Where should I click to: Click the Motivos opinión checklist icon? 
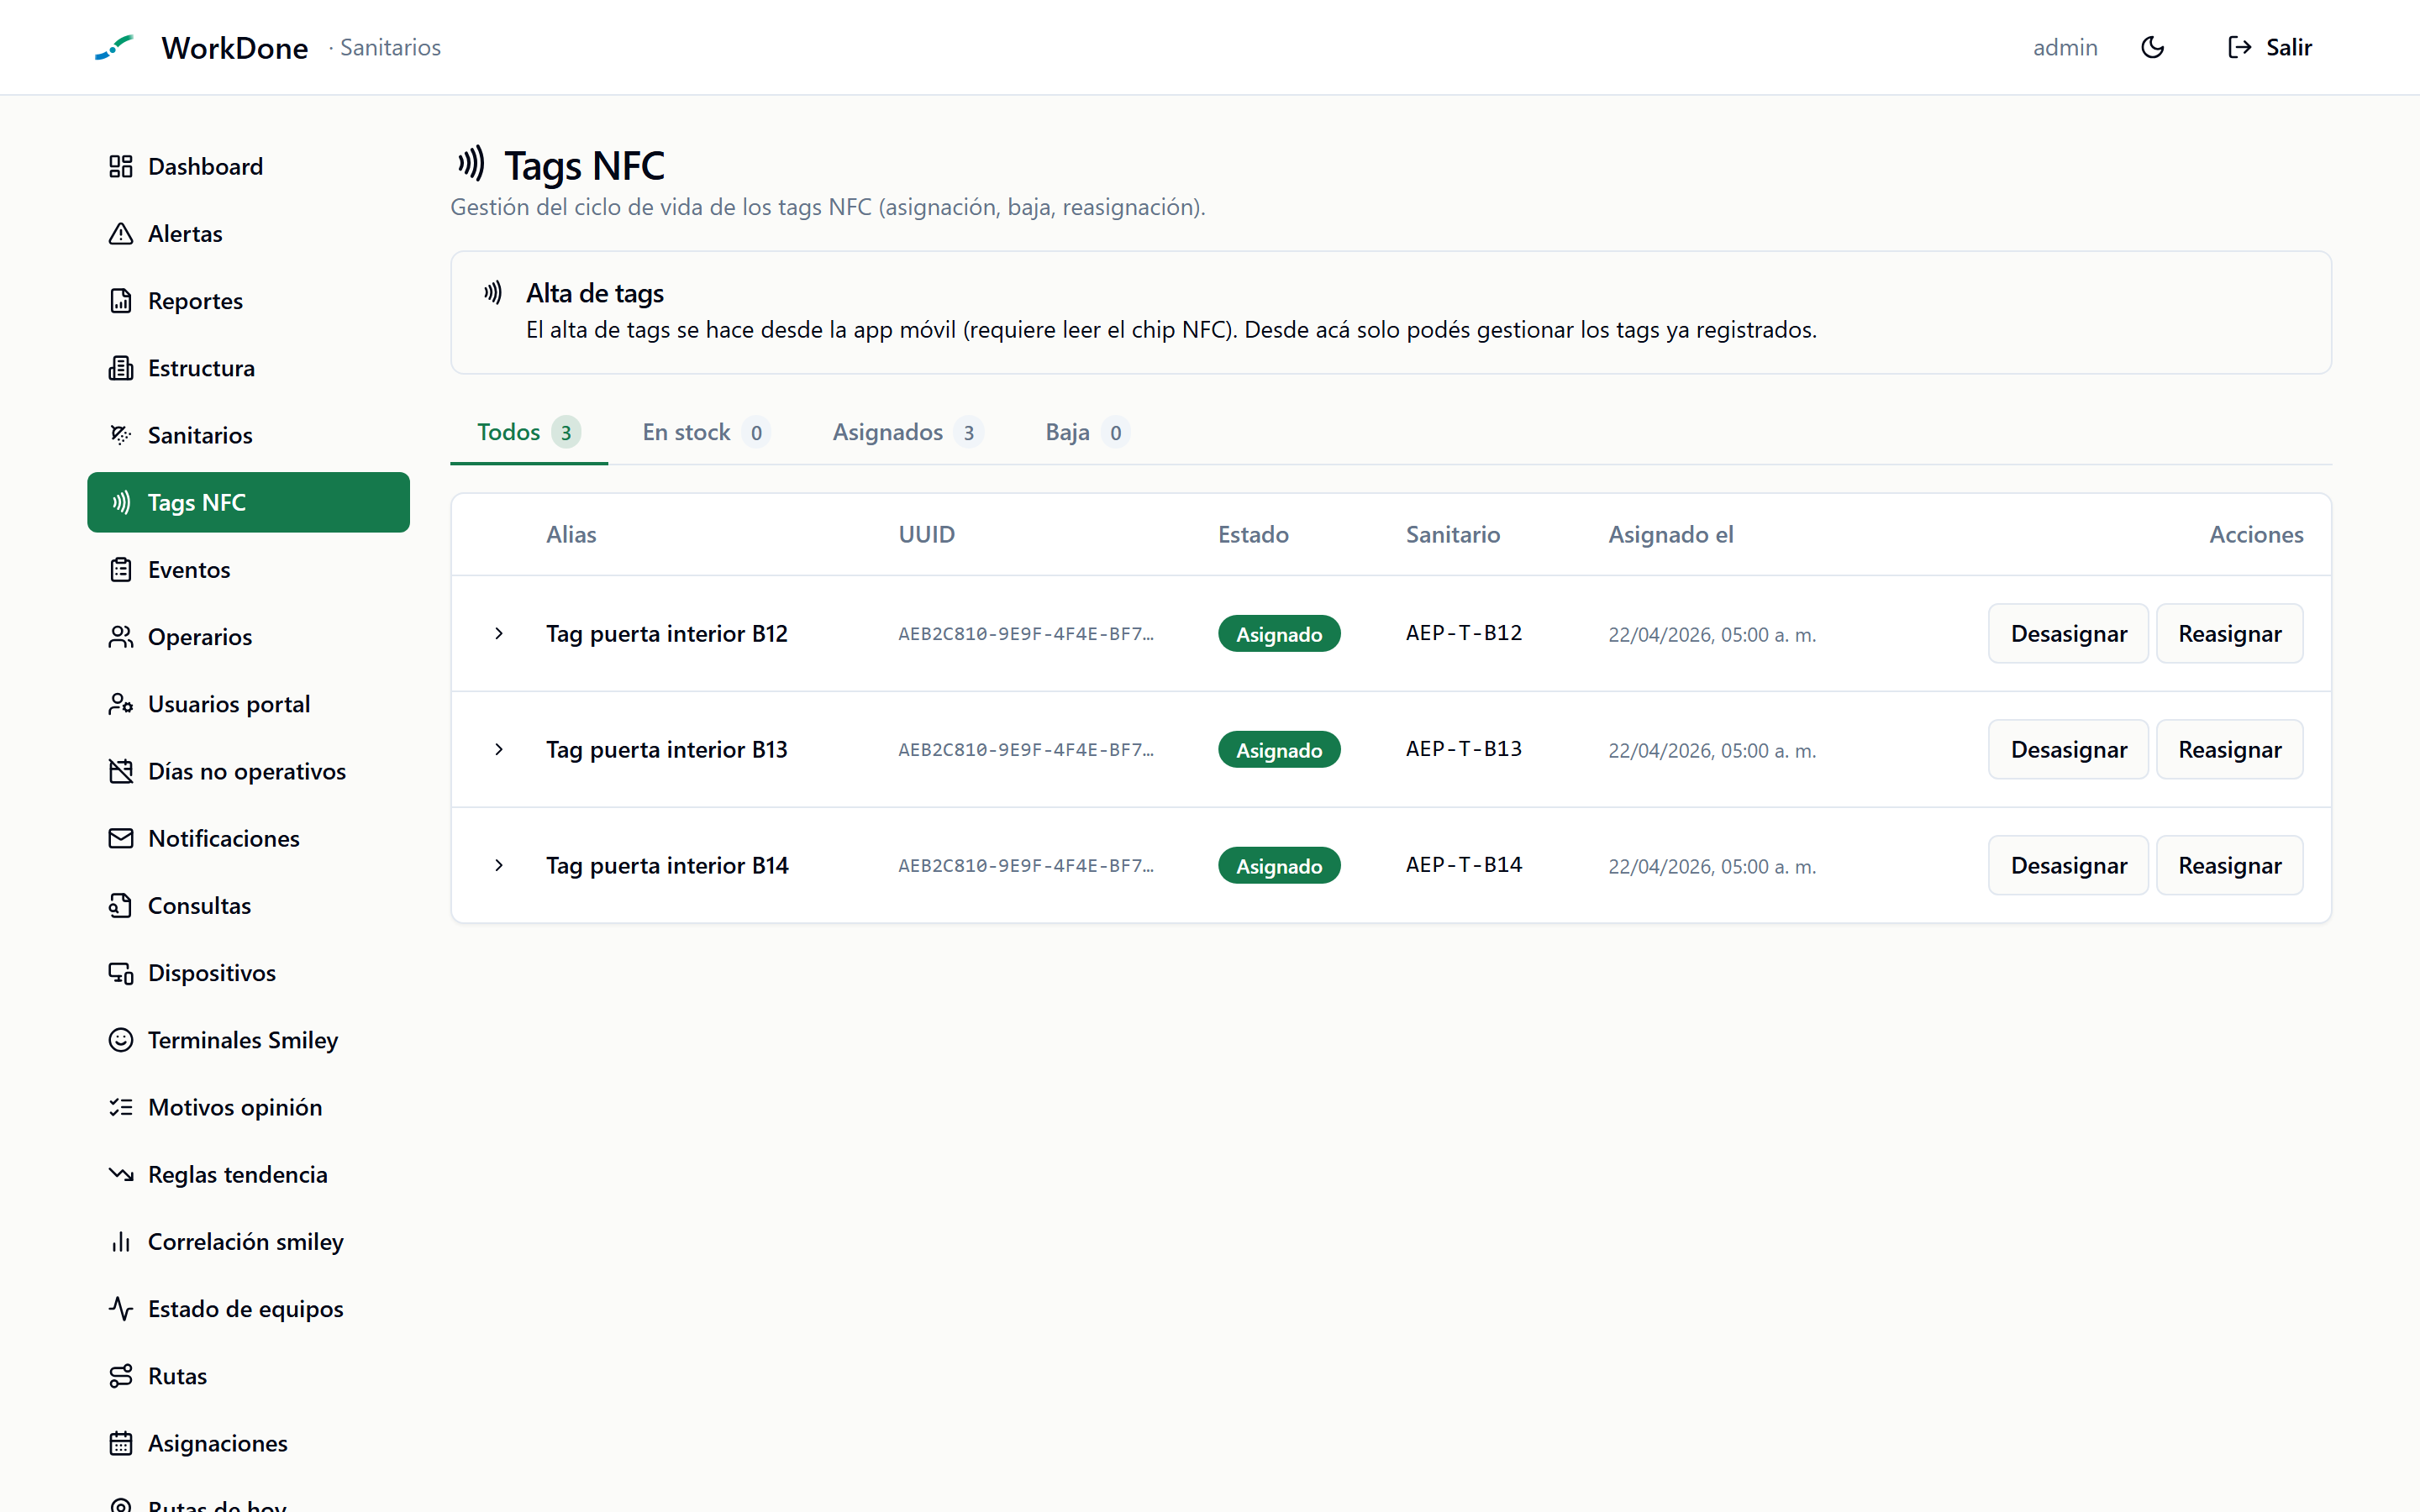[121, 1107]
